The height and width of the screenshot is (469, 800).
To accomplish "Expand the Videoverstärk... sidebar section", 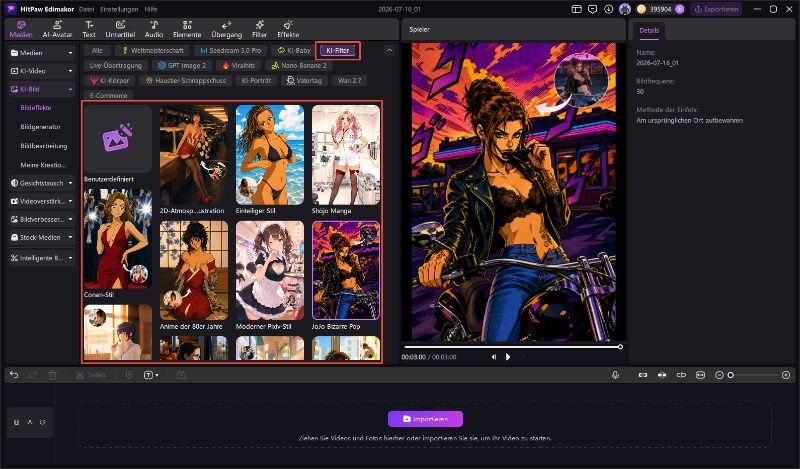I will (x=42, y=201).
